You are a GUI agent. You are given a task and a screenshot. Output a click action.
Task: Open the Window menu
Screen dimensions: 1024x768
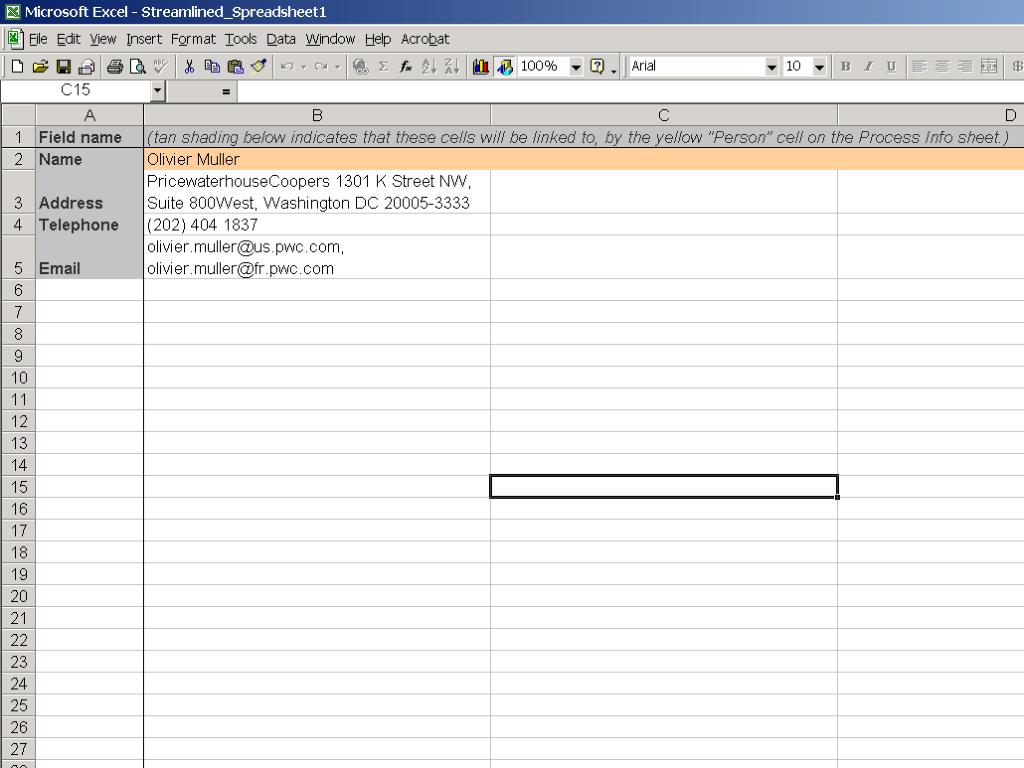pyautogui.click(x=330, y=39)
